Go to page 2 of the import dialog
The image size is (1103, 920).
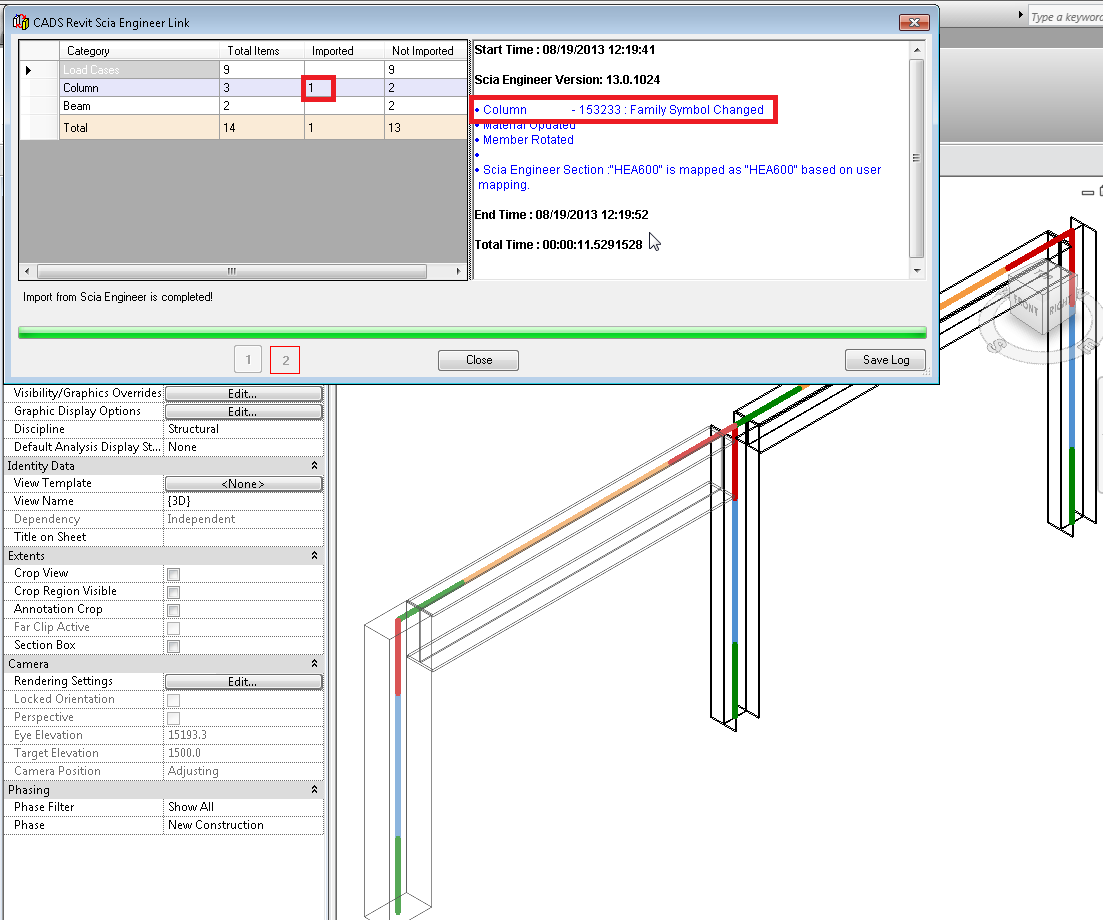[285, 360]
